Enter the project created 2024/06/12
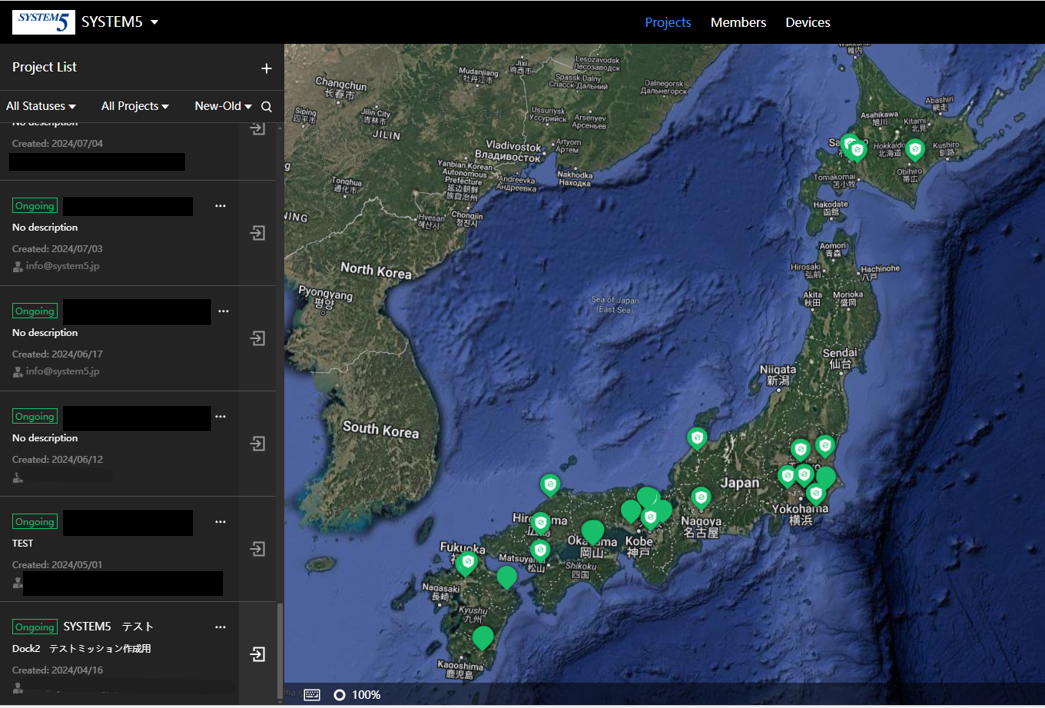Viewport: 1045px width, 708px height. click(x=258, y=443)
